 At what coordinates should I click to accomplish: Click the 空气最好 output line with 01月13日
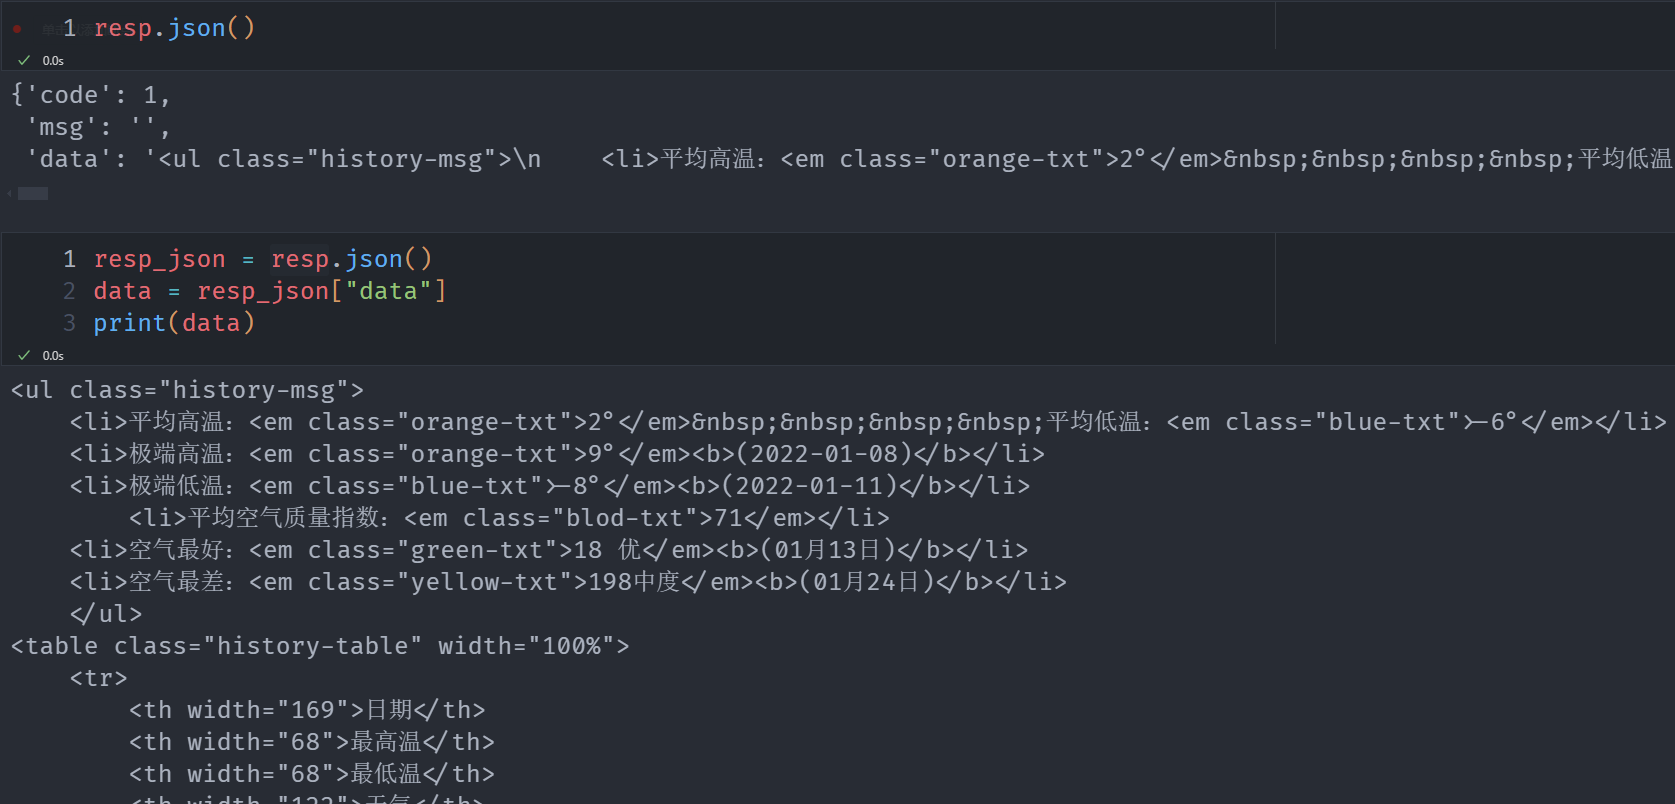click(x=549, y=550)
